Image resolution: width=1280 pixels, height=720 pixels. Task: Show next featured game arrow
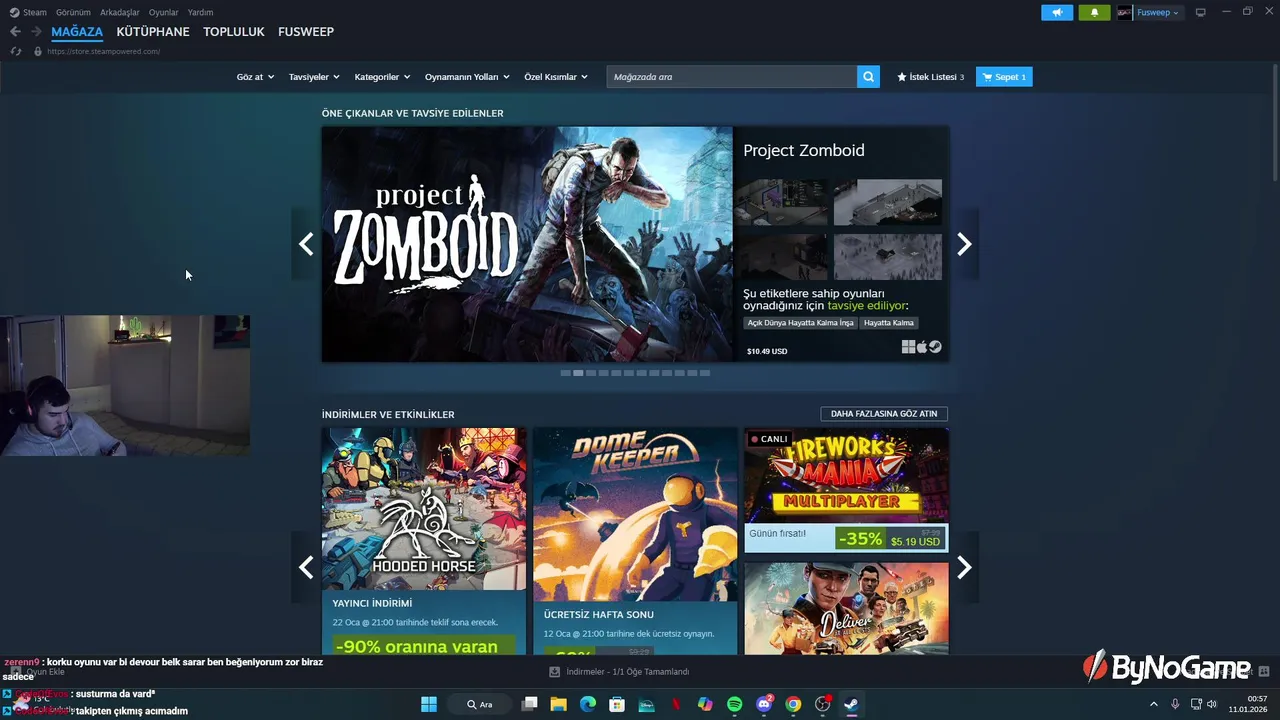coord(964,244)
